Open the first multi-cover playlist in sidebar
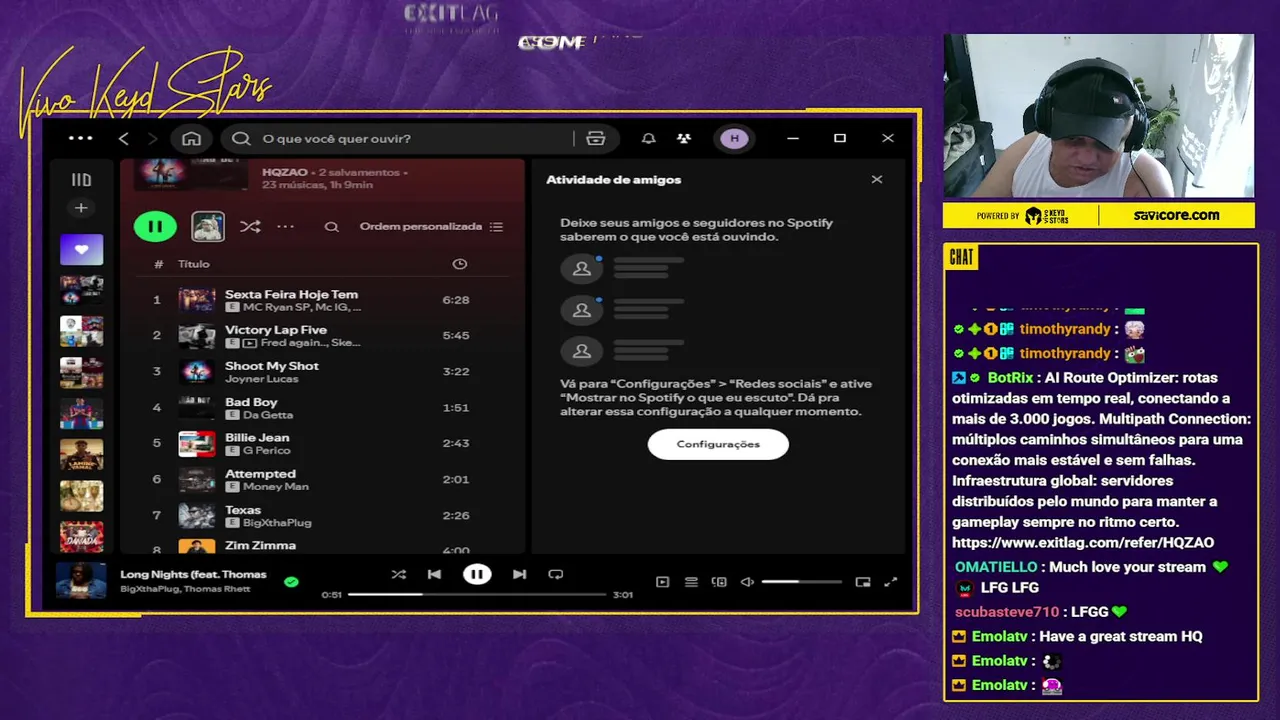This screenshot has width=1280, height=720. [x=81, y=290]
